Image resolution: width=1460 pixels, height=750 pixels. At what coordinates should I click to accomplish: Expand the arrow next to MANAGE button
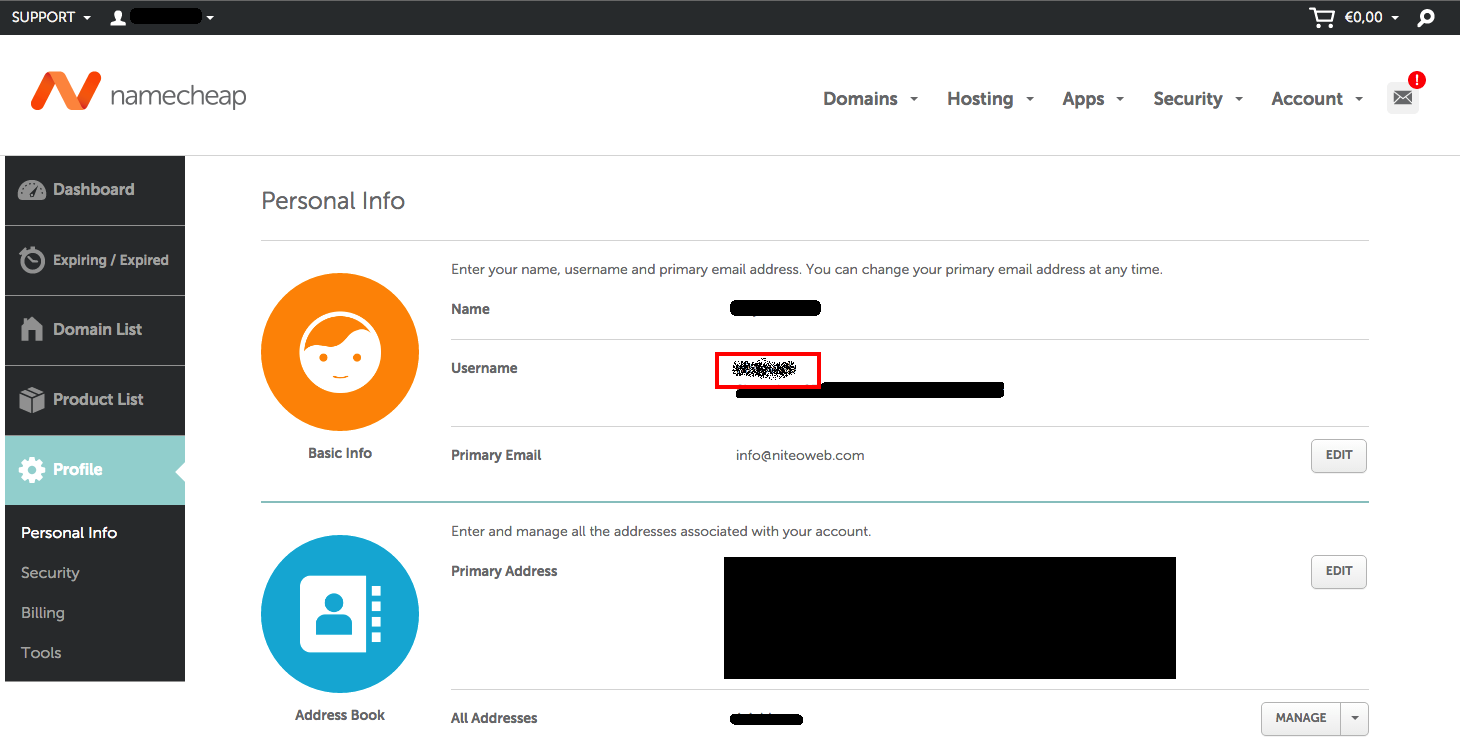click(x=1355, y=718)
